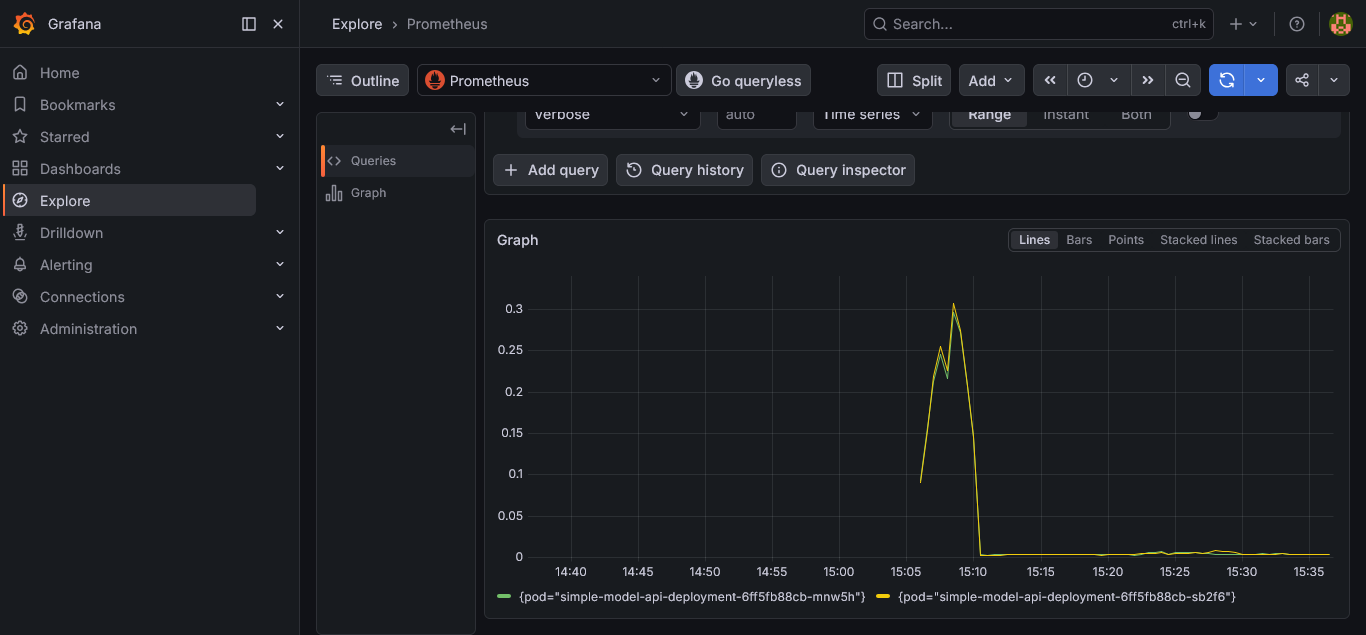The width and height of the screenshot is (1366, 635).
Task: Open Starred in the sidebar
Action: coord(64,137)
